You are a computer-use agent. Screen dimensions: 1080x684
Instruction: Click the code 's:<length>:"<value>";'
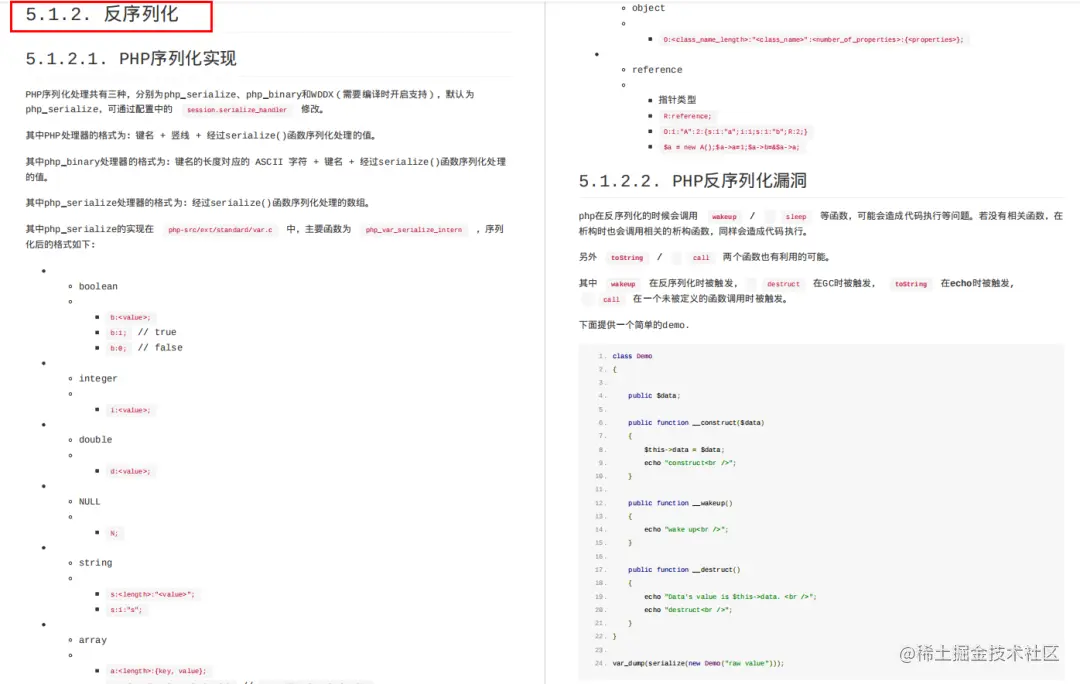[x=152, y=594]
